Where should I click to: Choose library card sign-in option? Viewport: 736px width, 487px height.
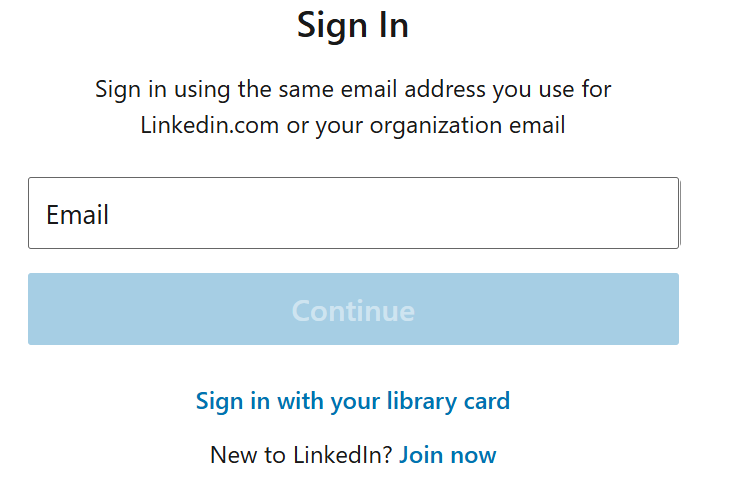pyautogui.click(x=353, y=401)
